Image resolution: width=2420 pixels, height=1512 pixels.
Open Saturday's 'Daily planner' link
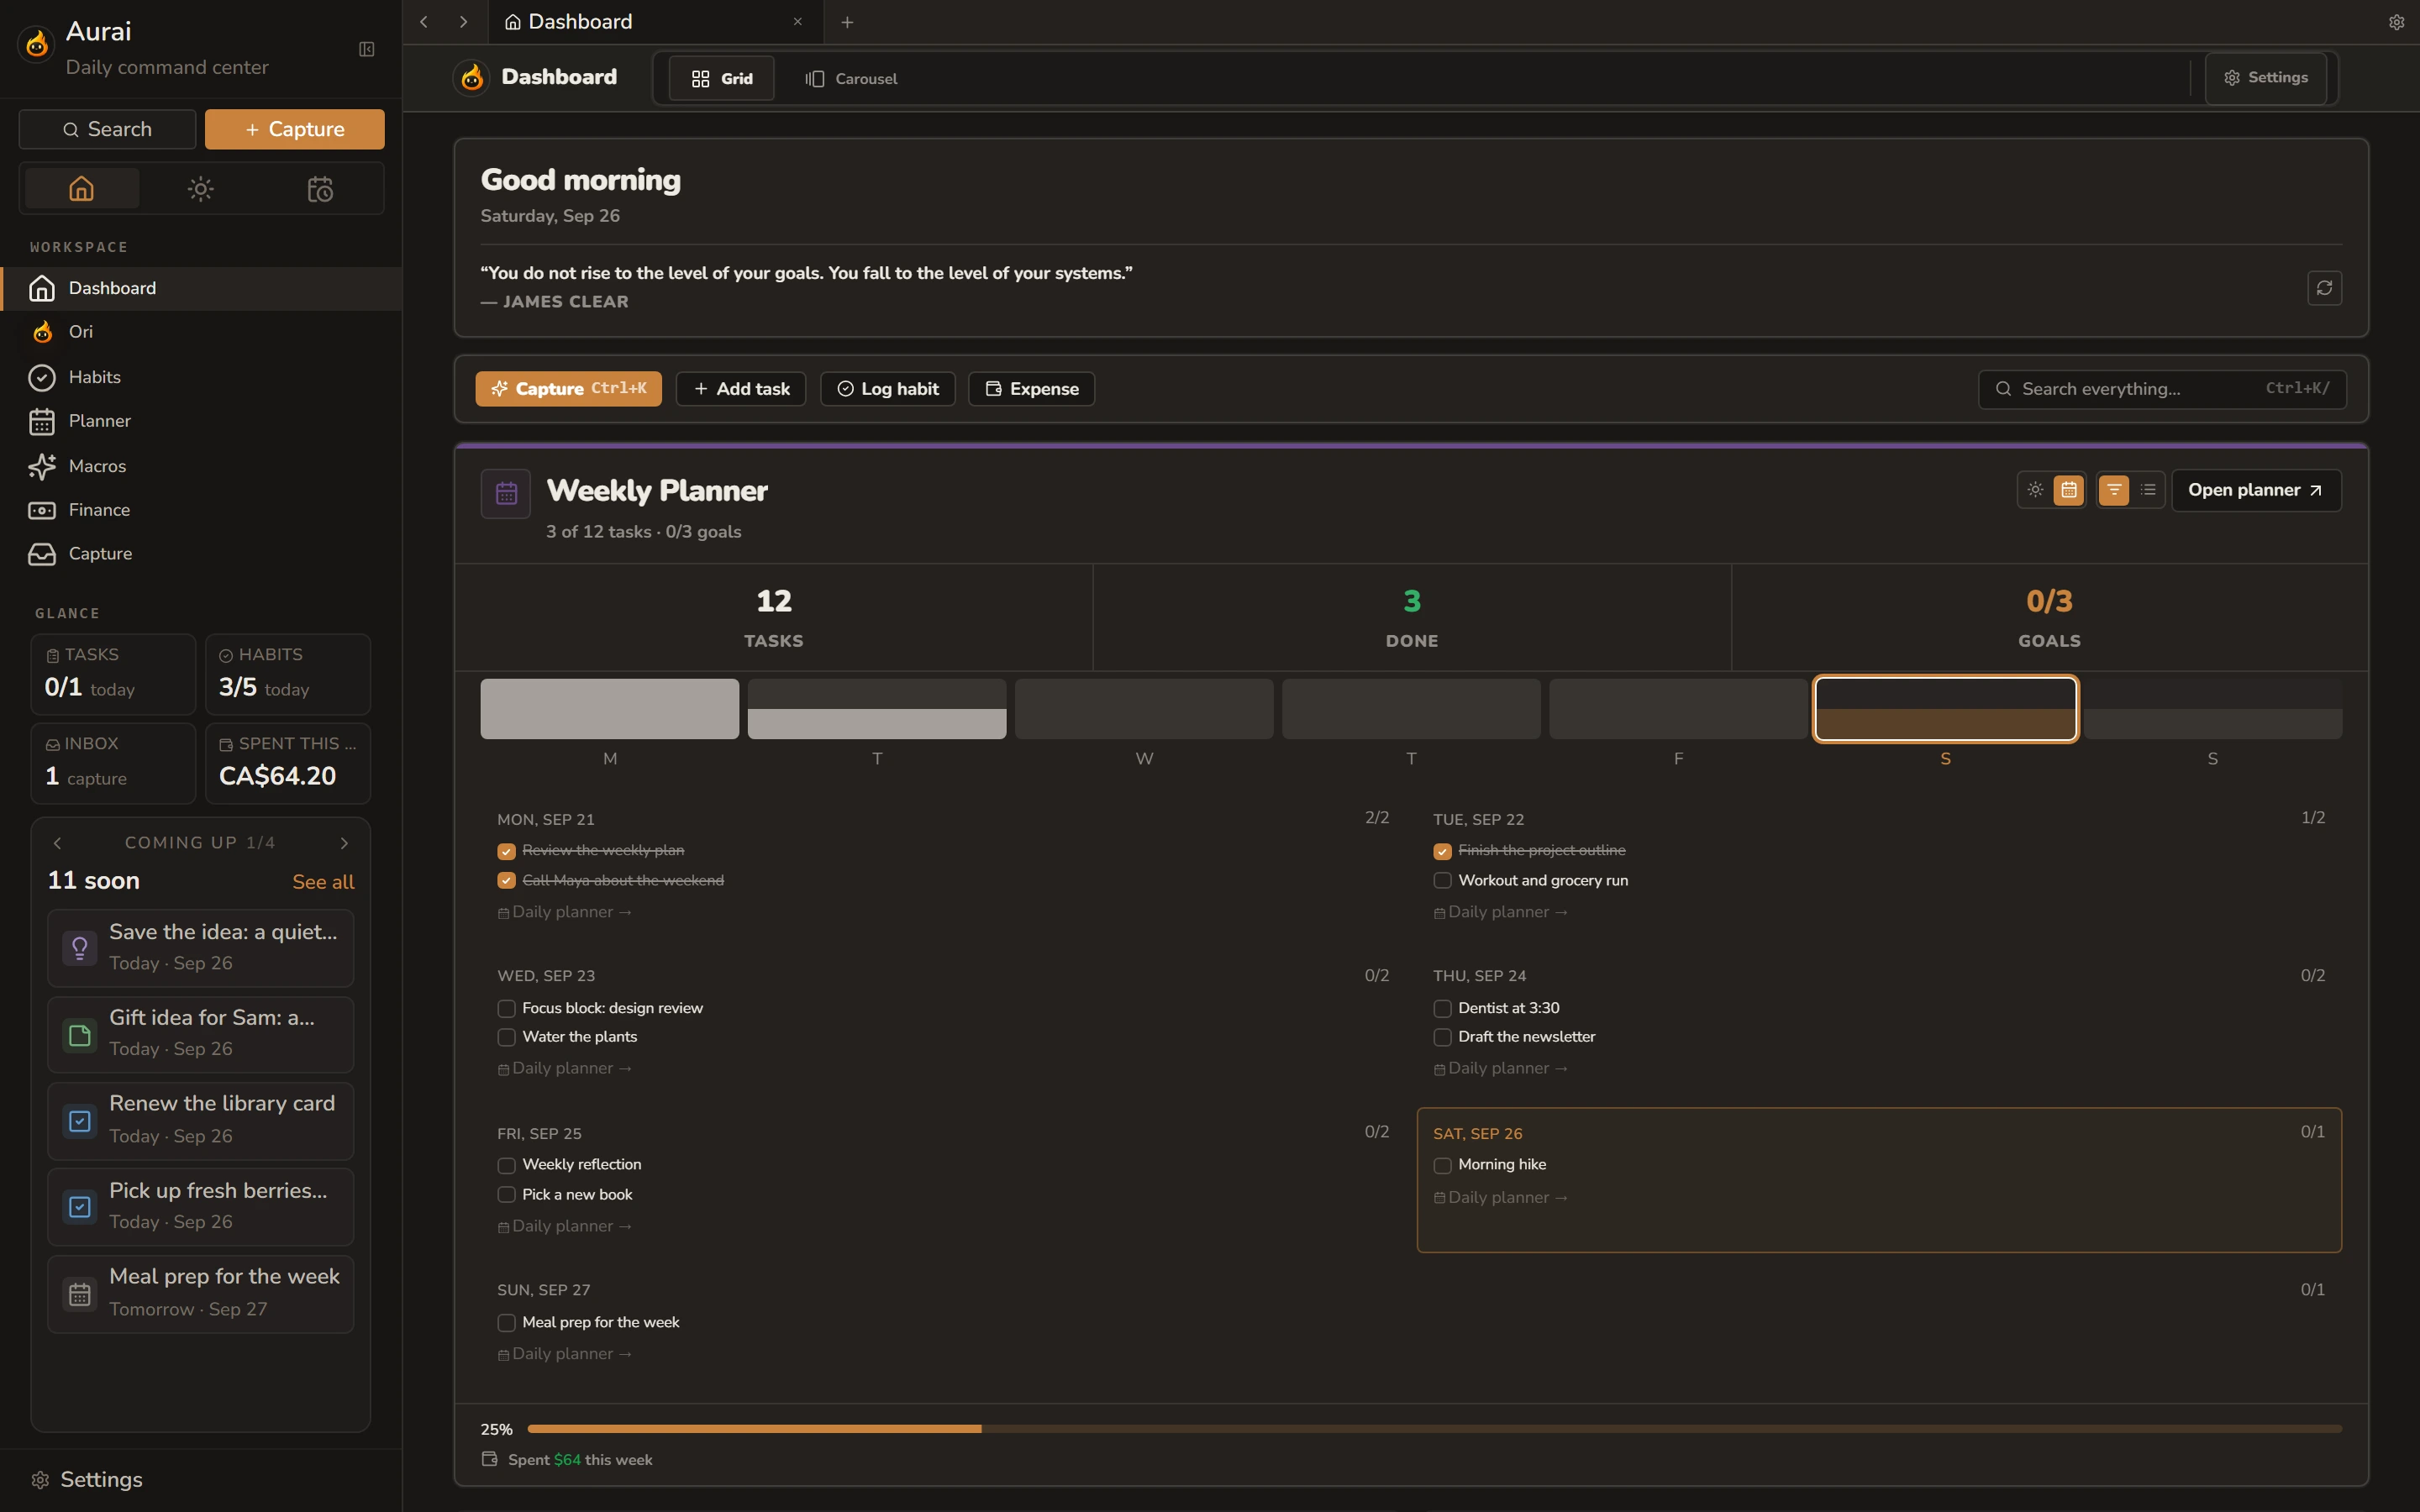click(x=1500, y=1198)
